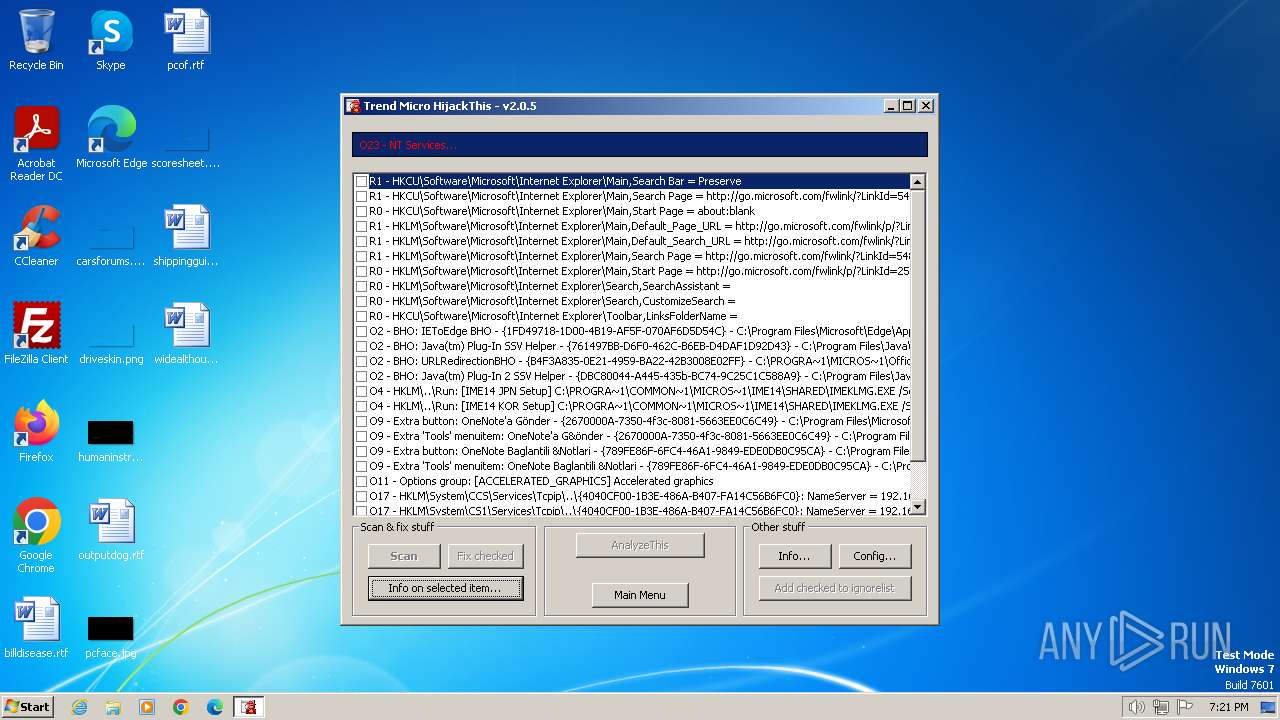Launch Firefox from the desktop

tap(36, 431)
